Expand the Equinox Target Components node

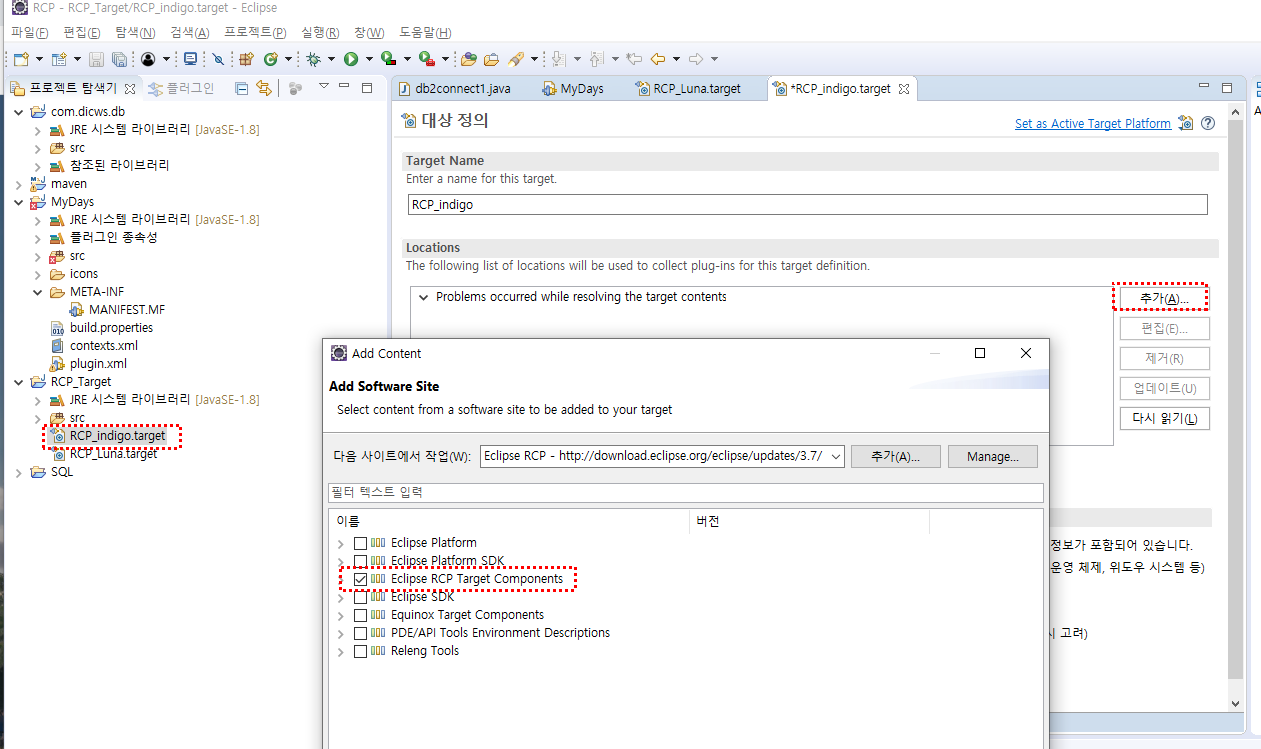click(341, 615)
